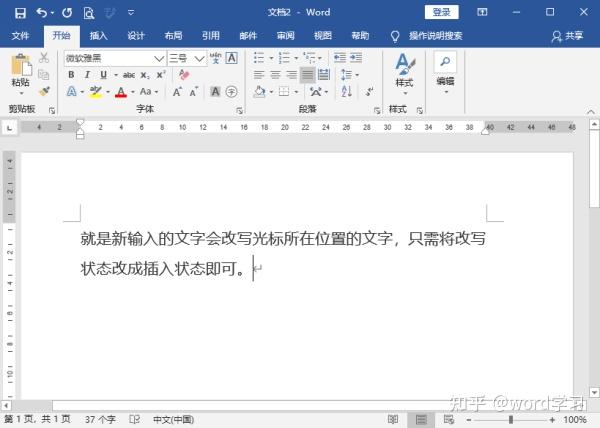Click the 登录 sign-in button
The image size is (600, 428).
[x=441, y=12]
